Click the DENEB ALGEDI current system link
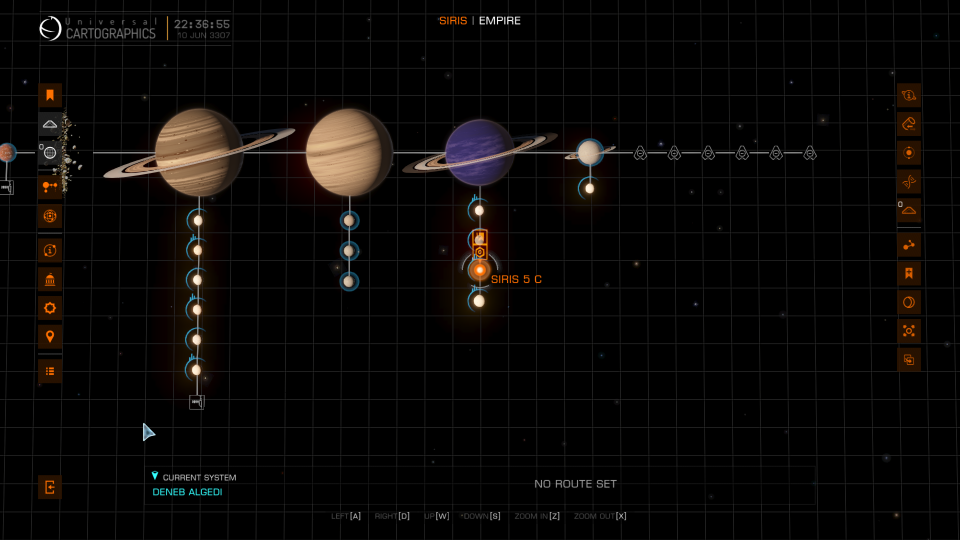 (x=187, y=492)
